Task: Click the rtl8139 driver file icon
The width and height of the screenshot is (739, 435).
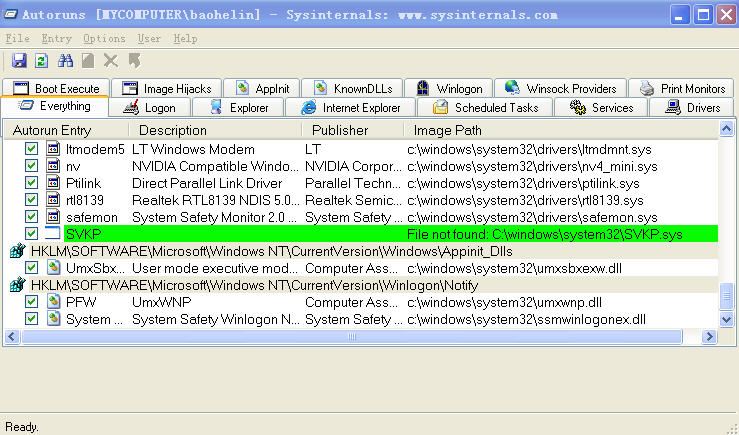Action: point(53,200)
